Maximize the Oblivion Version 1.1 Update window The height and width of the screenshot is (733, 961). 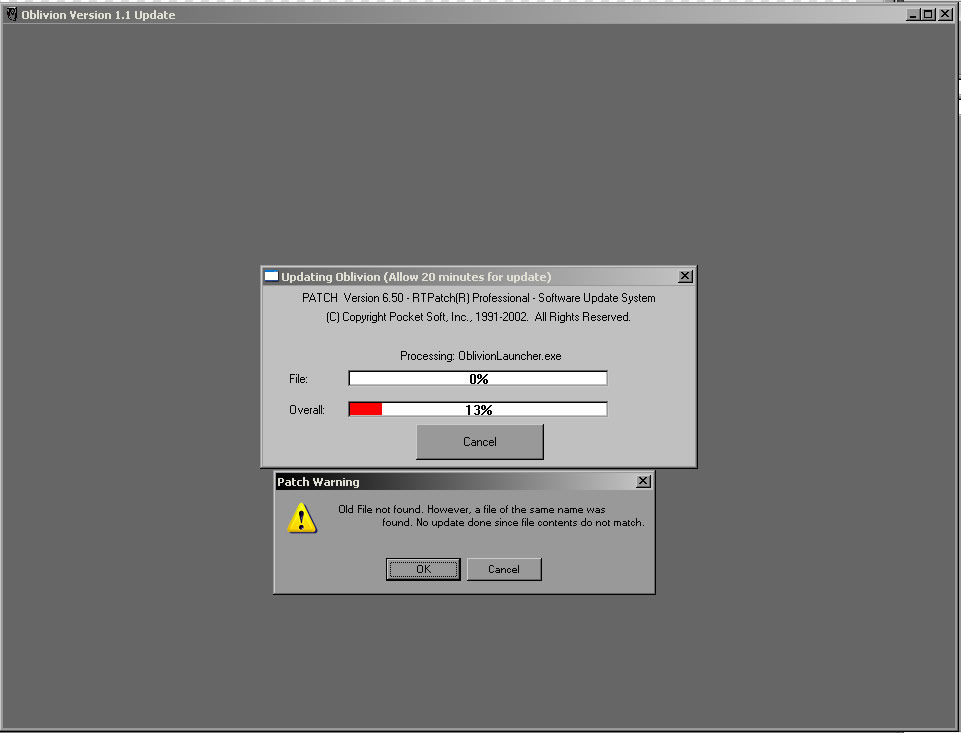coord(929,14)
